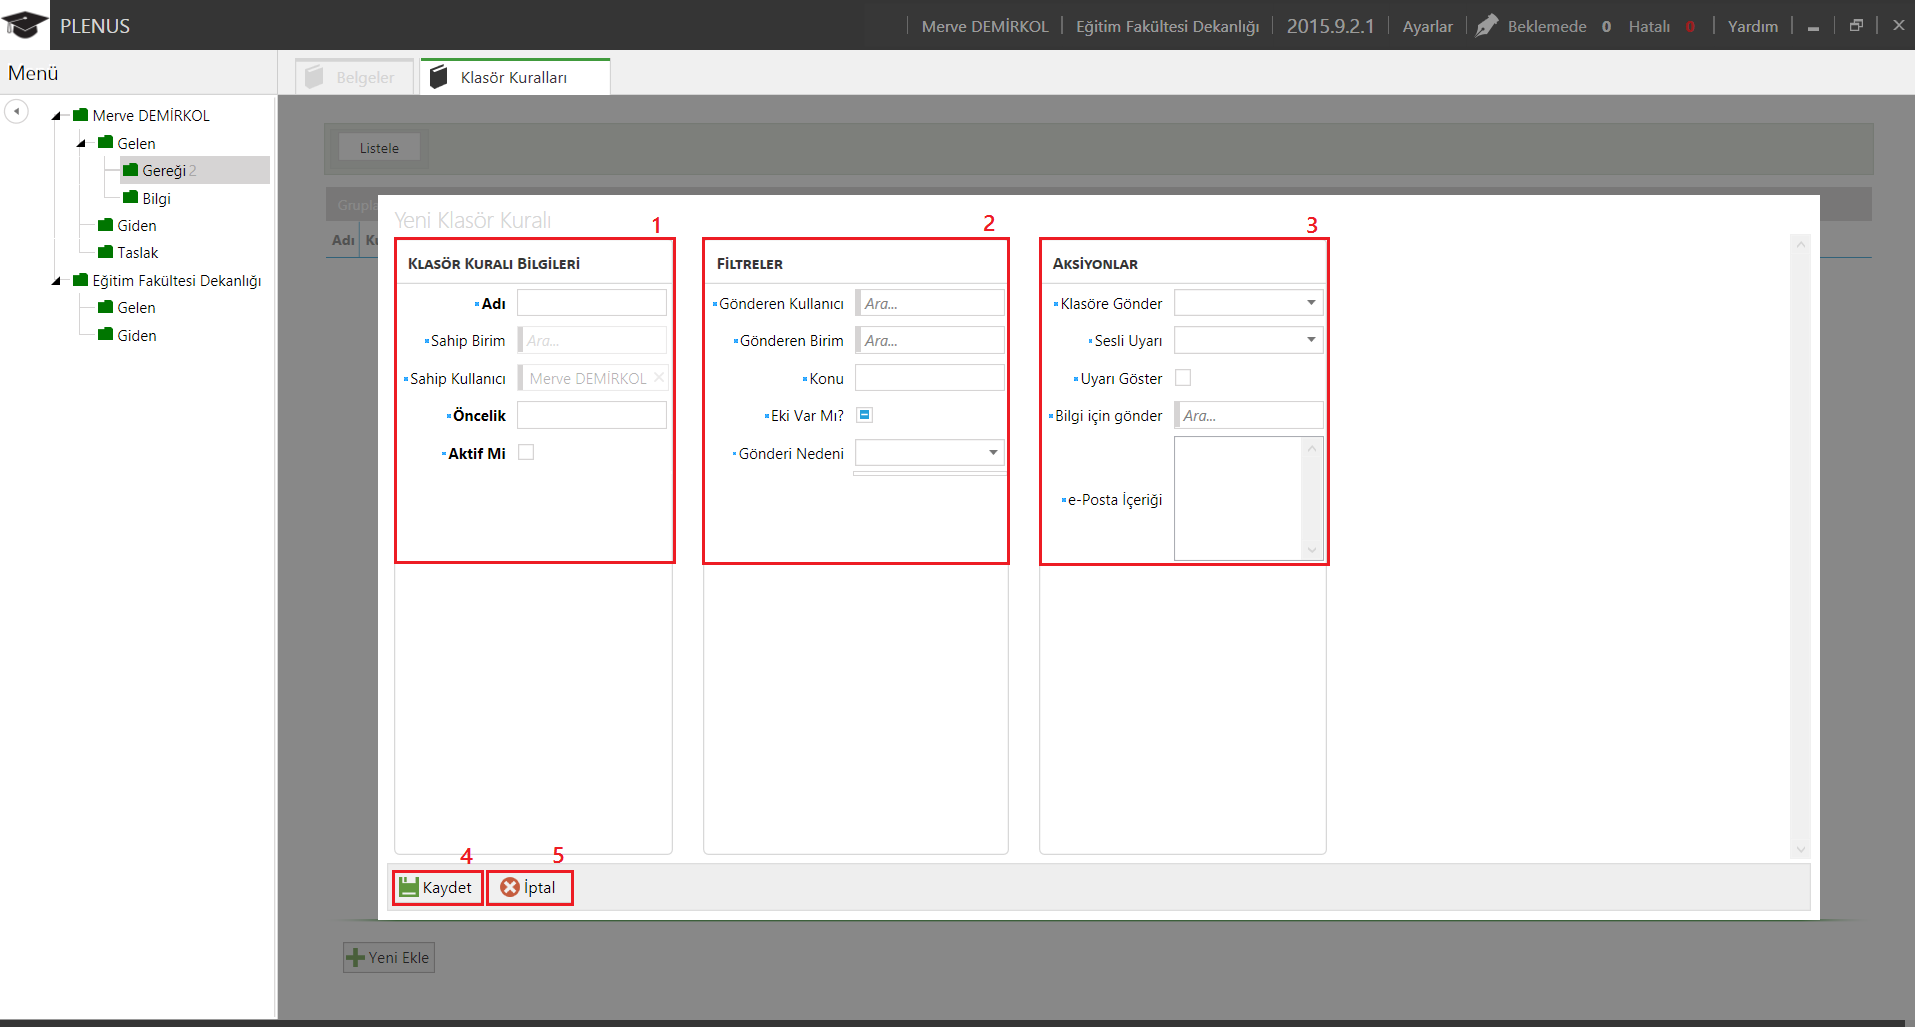Viewport: 1915px width, 1027px height.
Task: Click the Belgeler tab book icon
Action: pos(314,77)
